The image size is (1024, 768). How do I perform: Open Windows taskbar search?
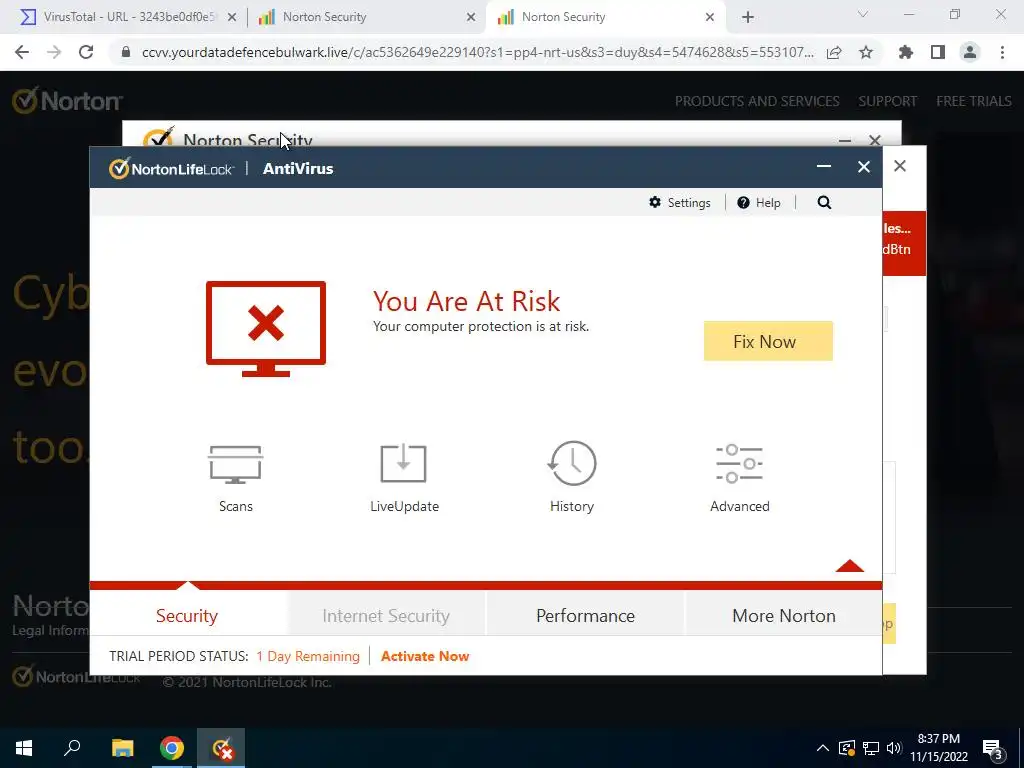click(x=72, y=748)
